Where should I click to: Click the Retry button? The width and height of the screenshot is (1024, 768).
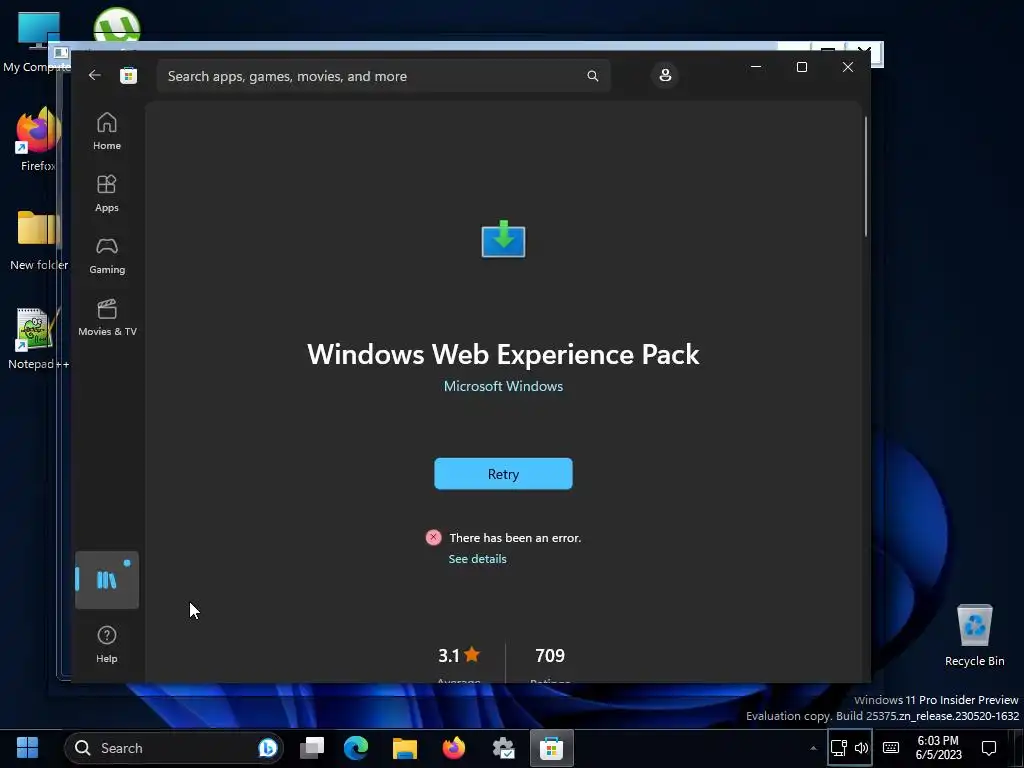504,474
